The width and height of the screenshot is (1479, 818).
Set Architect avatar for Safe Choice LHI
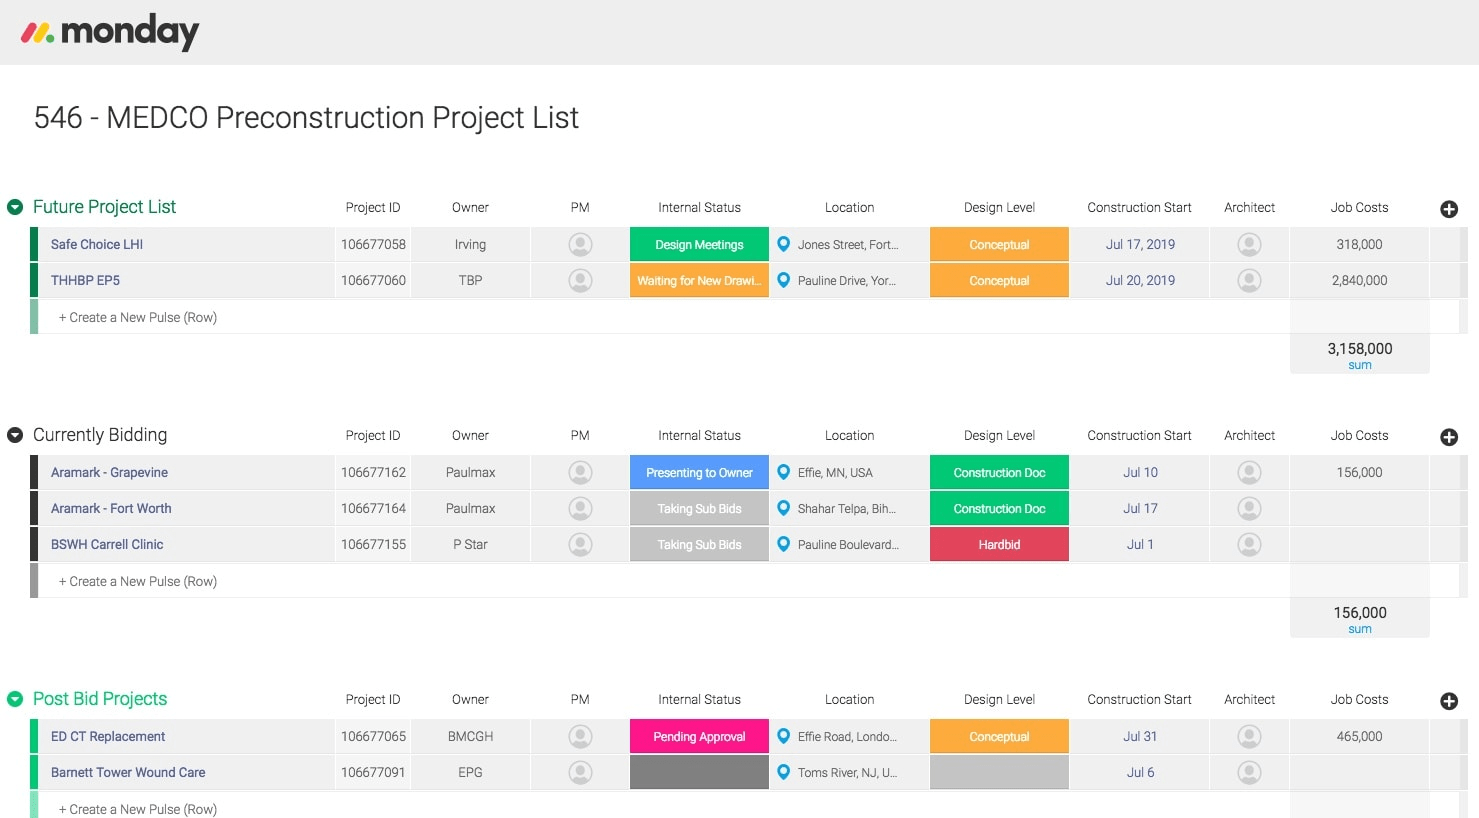click(1249, 244)
